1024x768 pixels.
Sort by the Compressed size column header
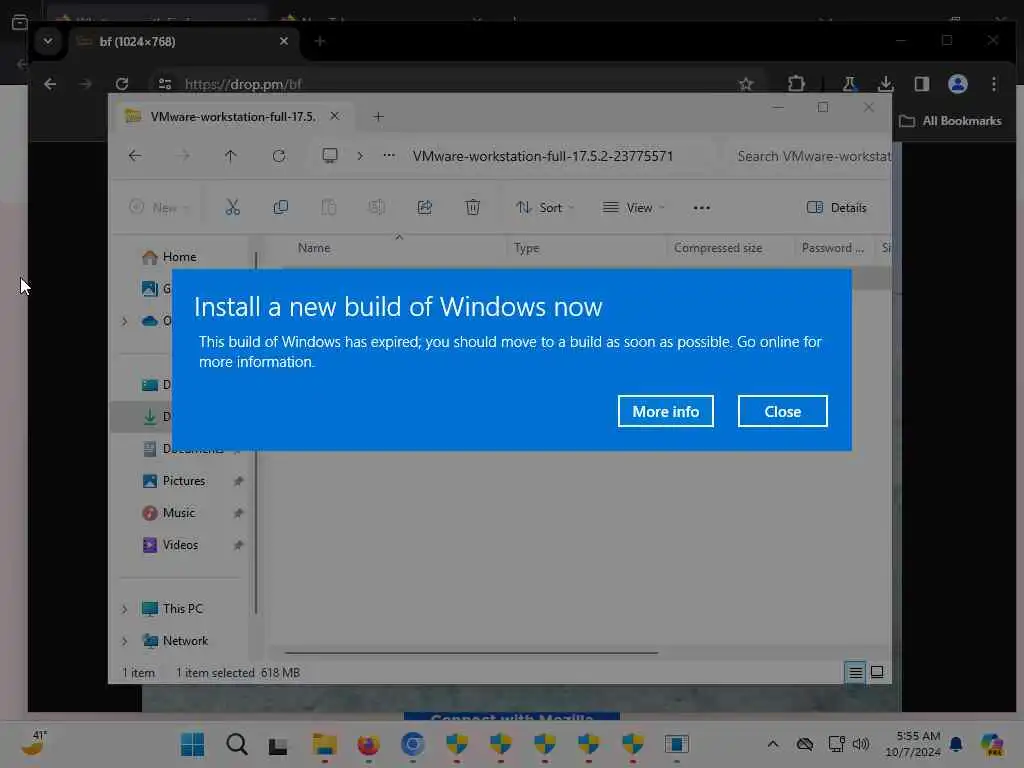coord(718,248)
